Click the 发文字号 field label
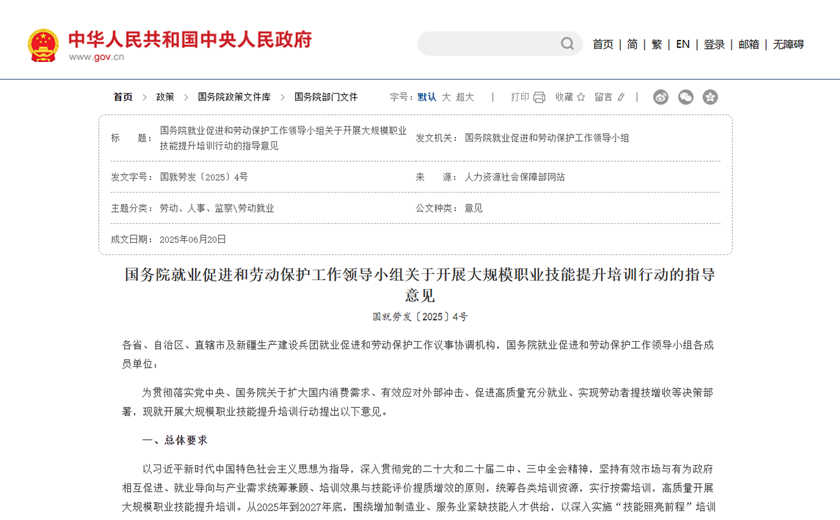This screenshot has width=840, height=520. coord(132,177)
